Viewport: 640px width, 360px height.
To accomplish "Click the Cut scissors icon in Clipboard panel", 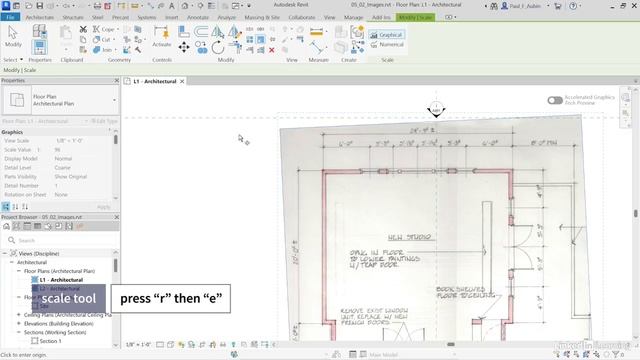I will pos(83,29).
